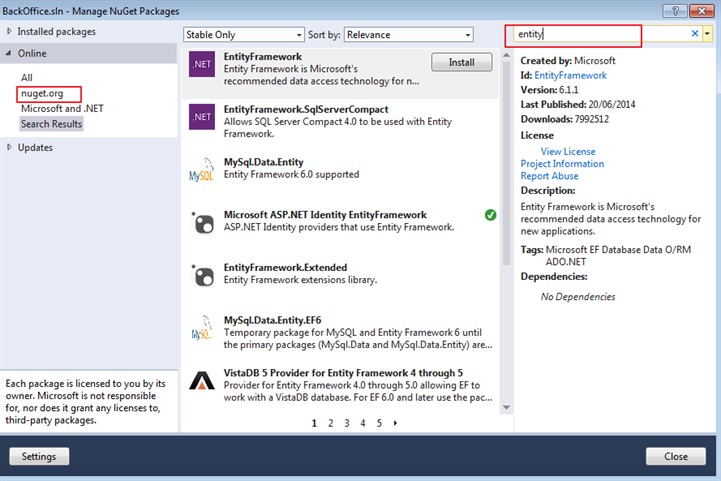This screenshot has height=481, width=721.
Task: Go to results page 5
Action: 379,423
